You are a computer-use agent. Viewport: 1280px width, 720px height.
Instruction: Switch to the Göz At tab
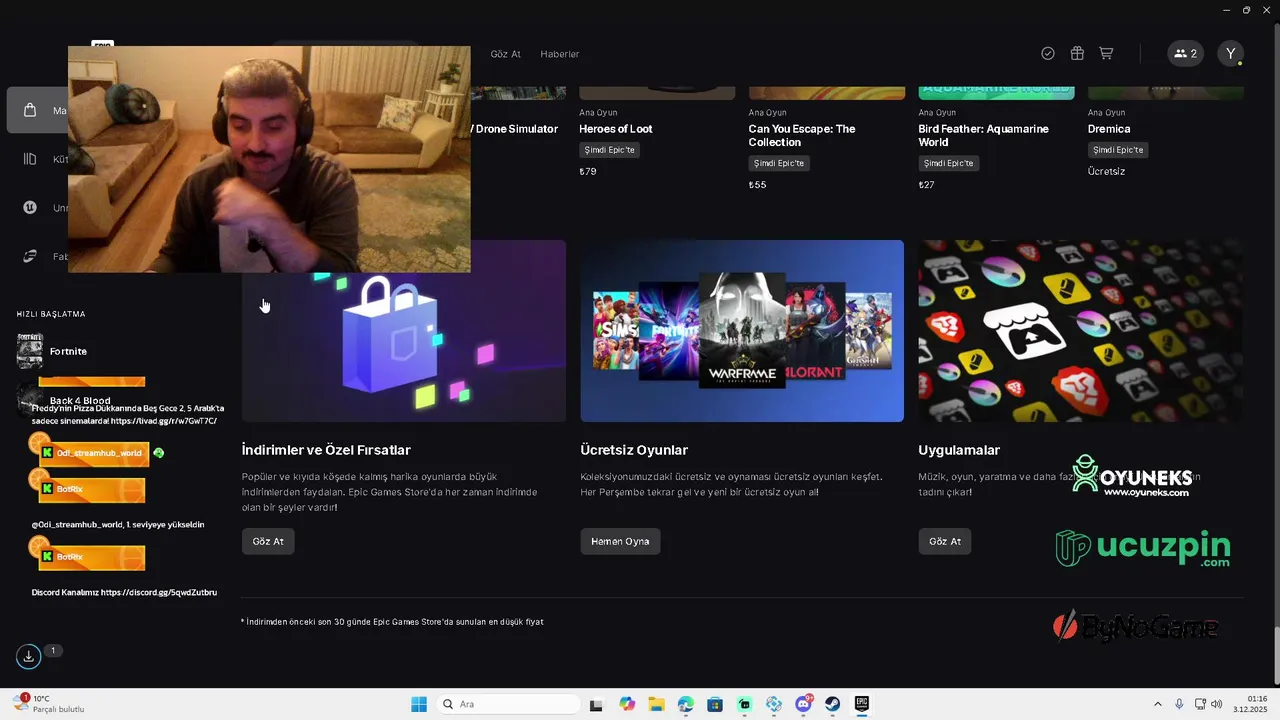[505, 54]
